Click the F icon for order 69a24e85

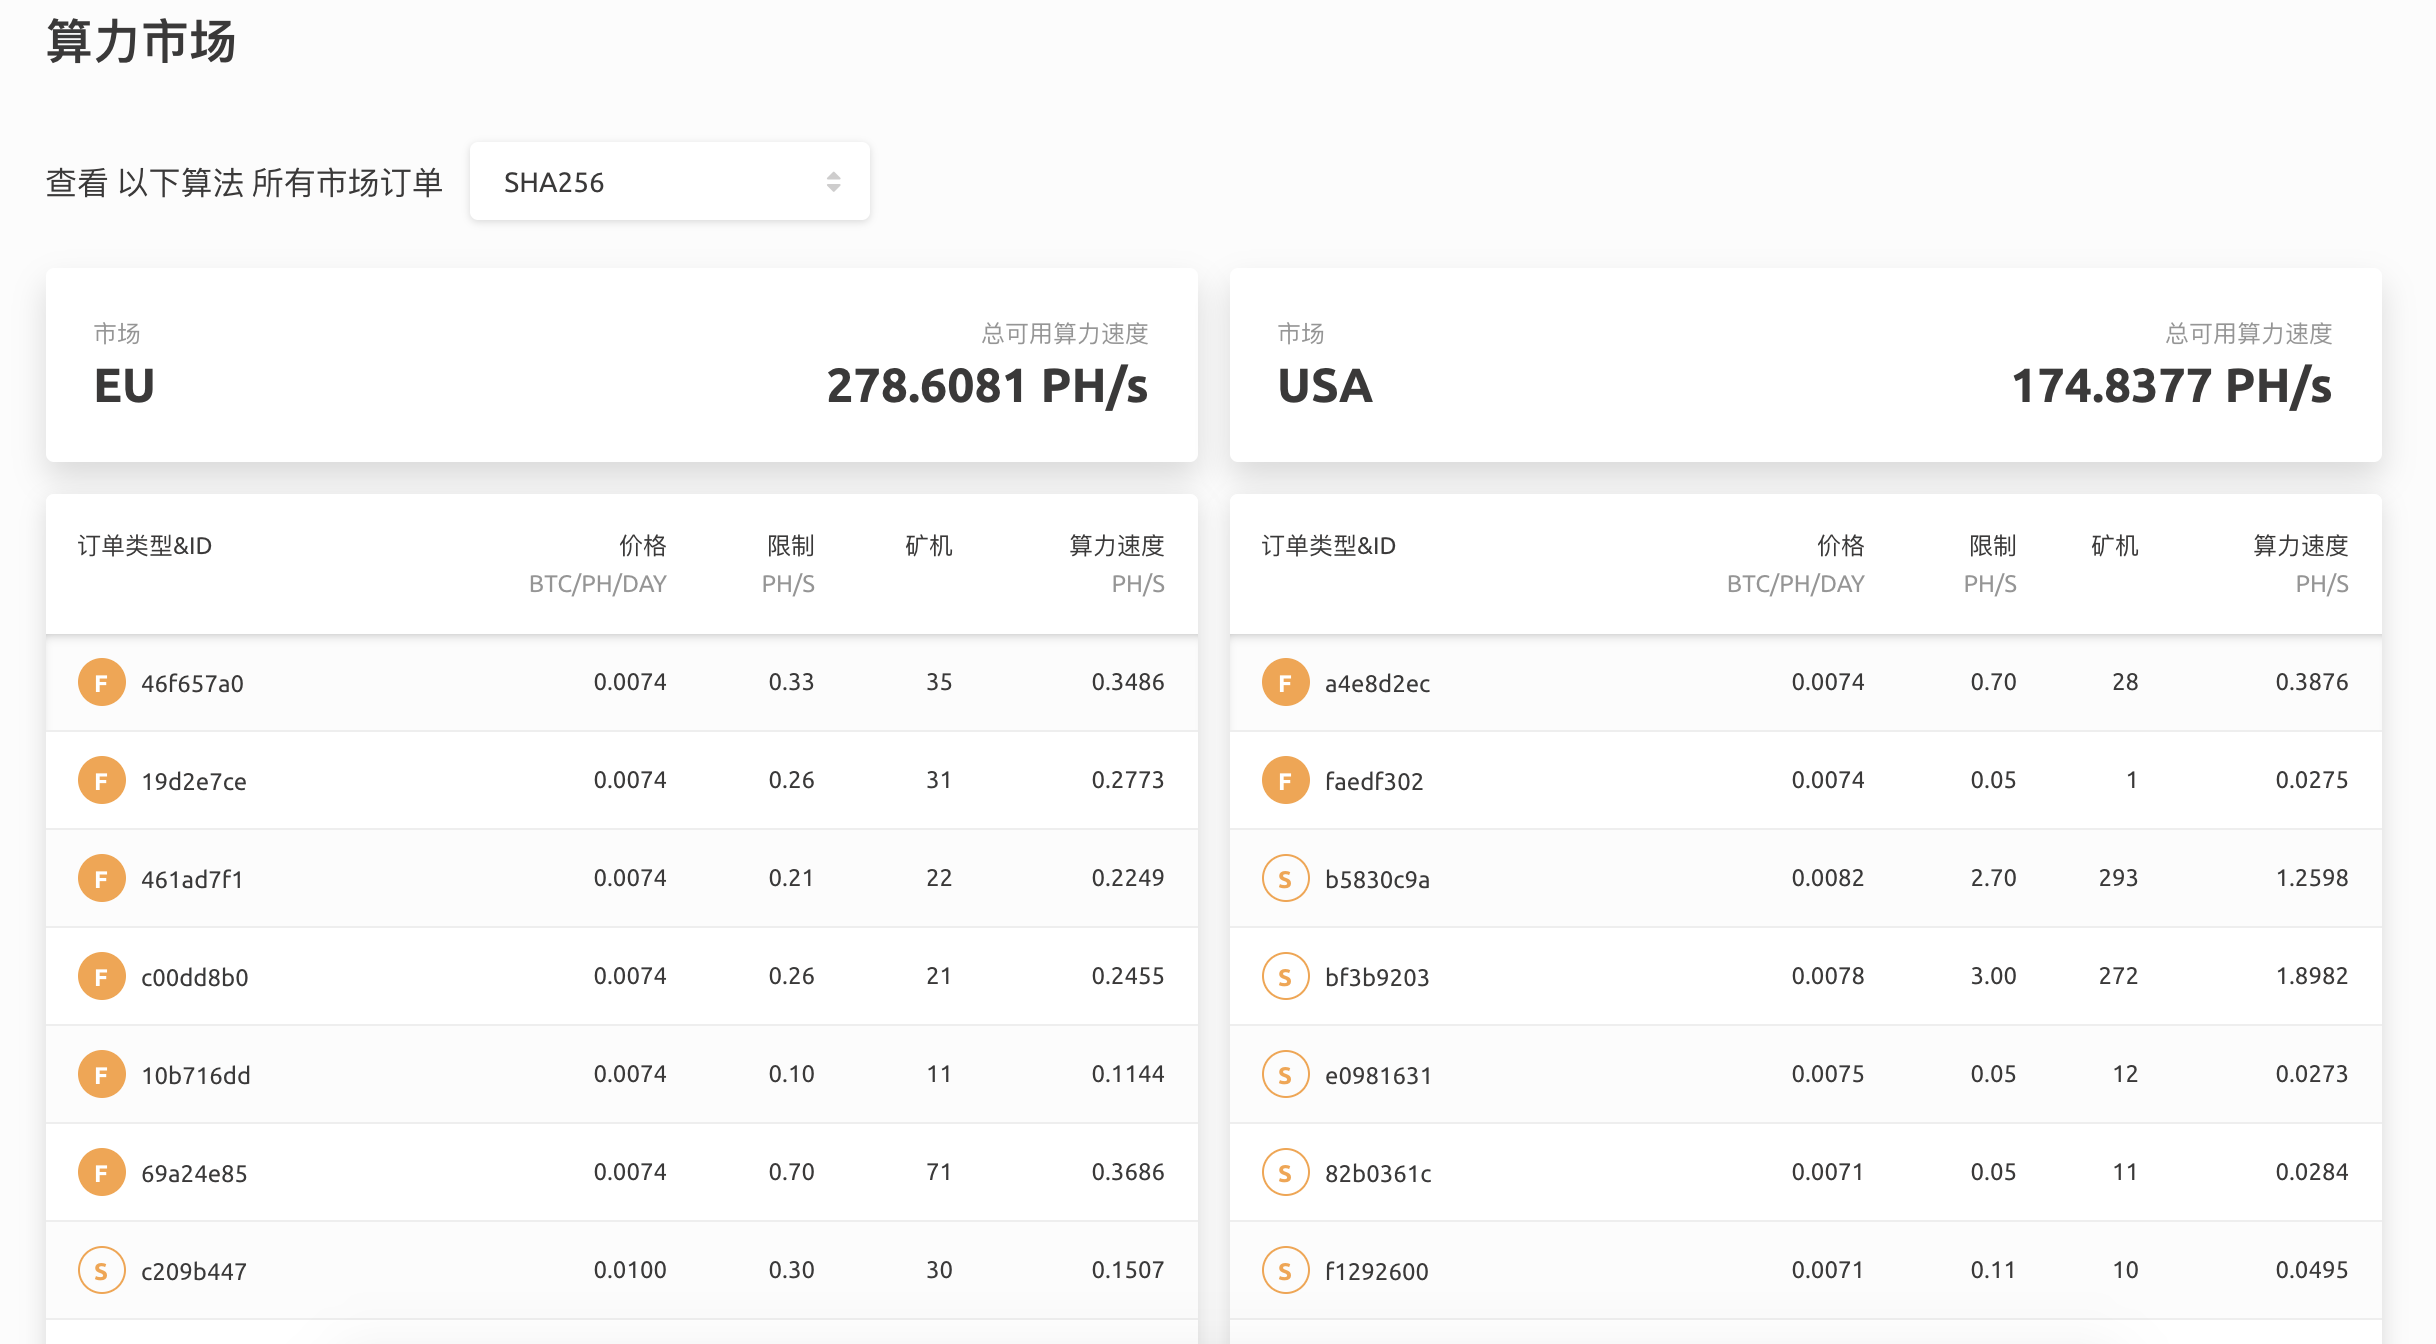click(x=101, y=1173)
